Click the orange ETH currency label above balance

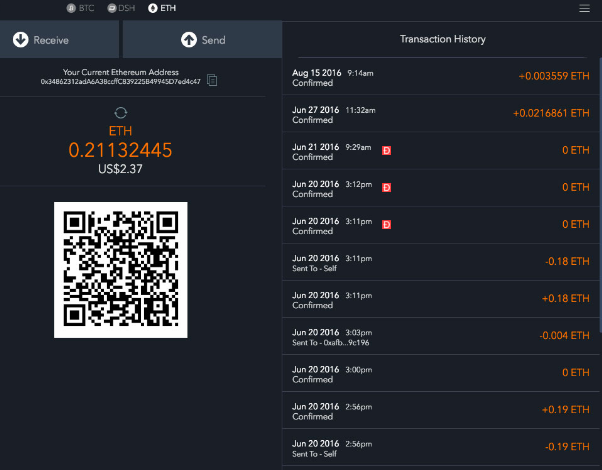[x=121, y=131]
